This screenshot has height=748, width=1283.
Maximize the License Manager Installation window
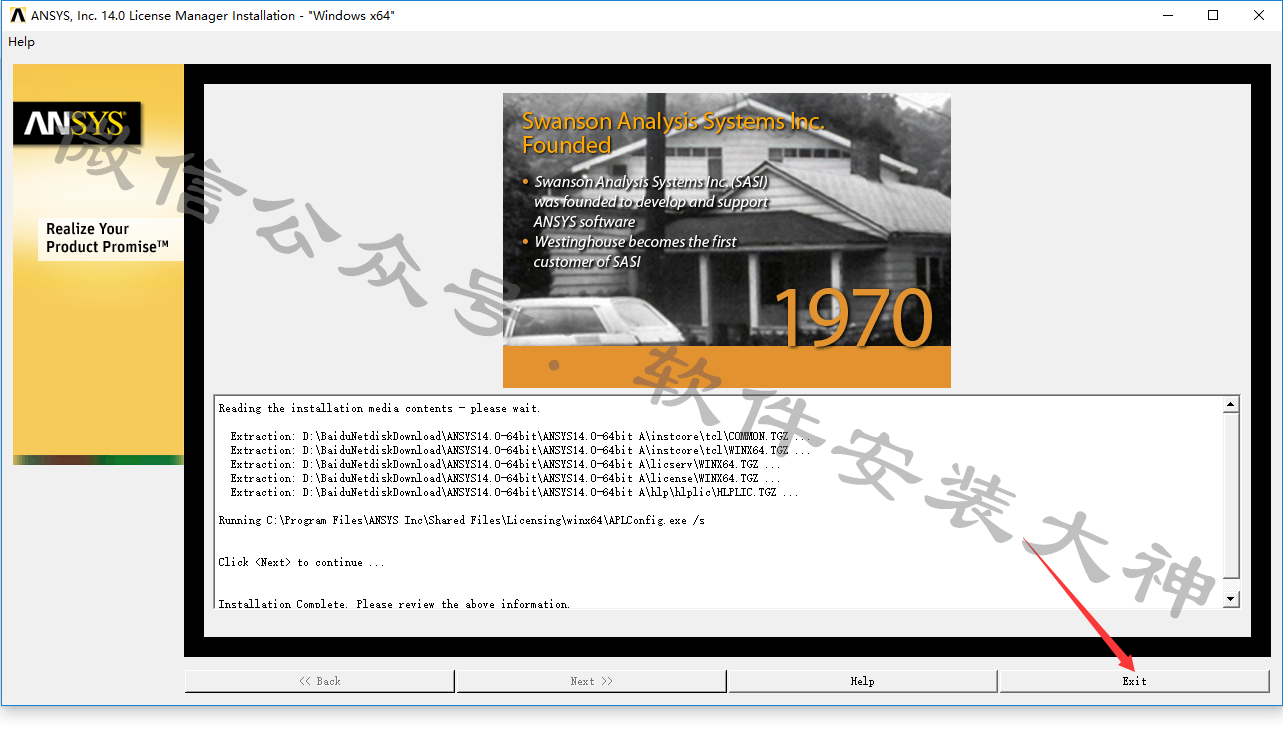[x=1213, y=15]
